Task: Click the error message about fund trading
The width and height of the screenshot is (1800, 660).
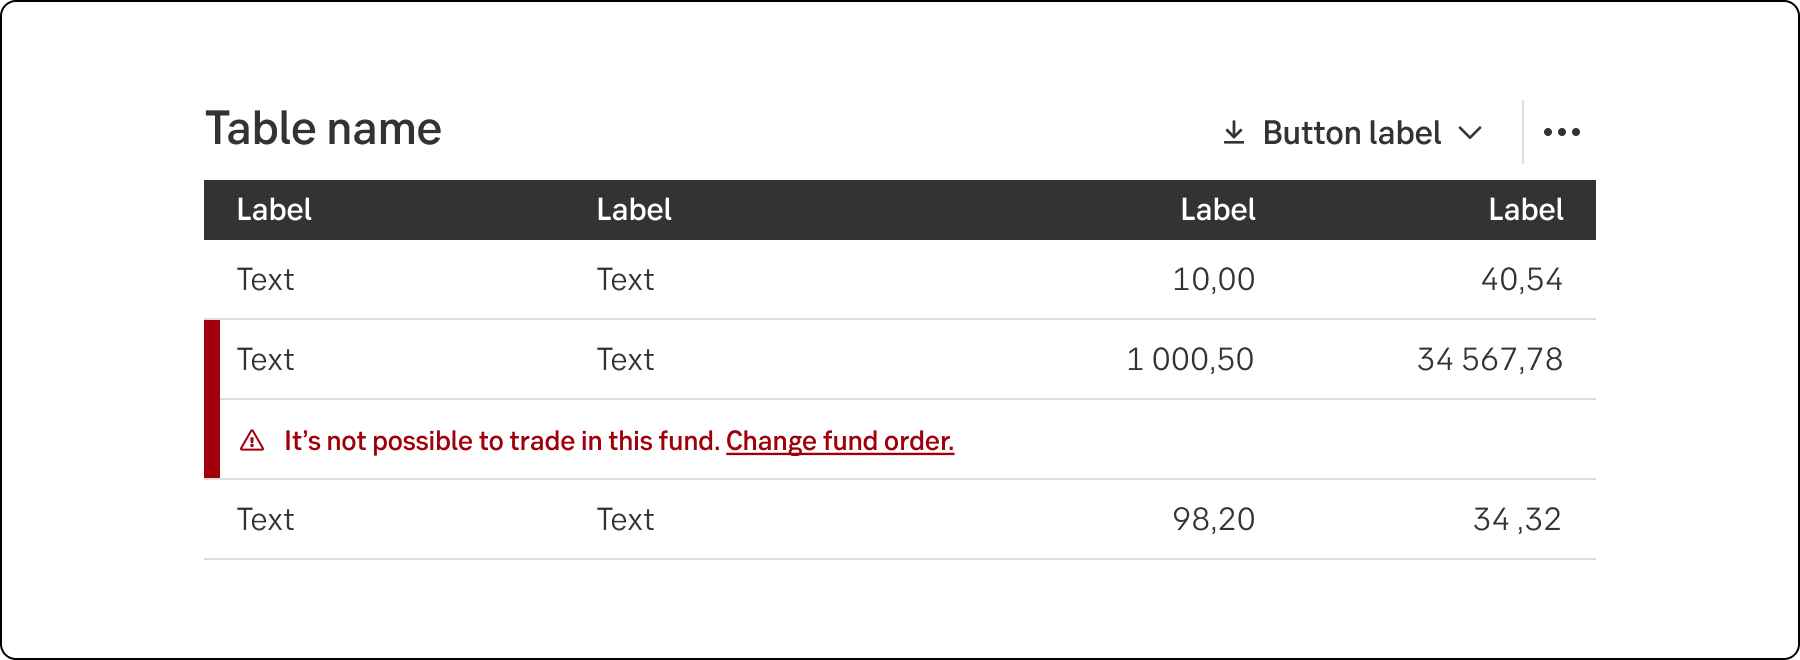Action: 502,441
